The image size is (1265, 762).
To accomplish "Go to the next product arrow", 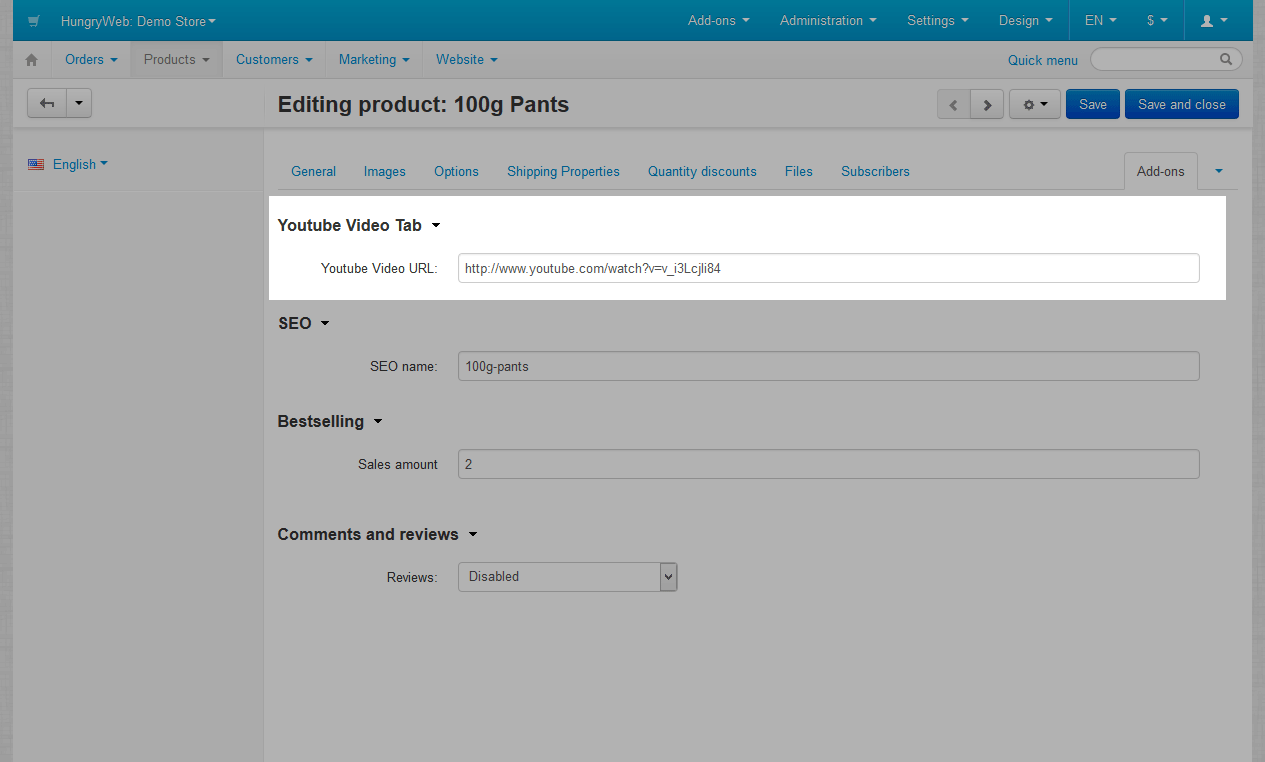I will pyautogui.click(x=987, y=104).
